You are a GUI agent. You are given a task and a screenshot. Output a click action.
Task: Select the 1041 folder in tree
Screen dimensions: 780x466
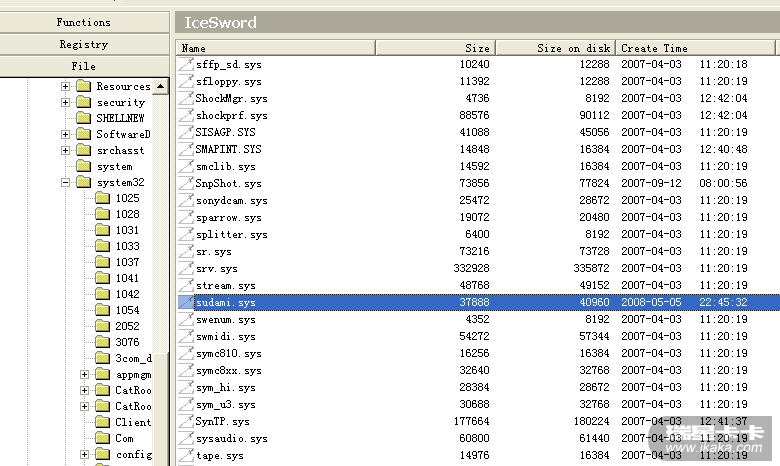[127, 278]
